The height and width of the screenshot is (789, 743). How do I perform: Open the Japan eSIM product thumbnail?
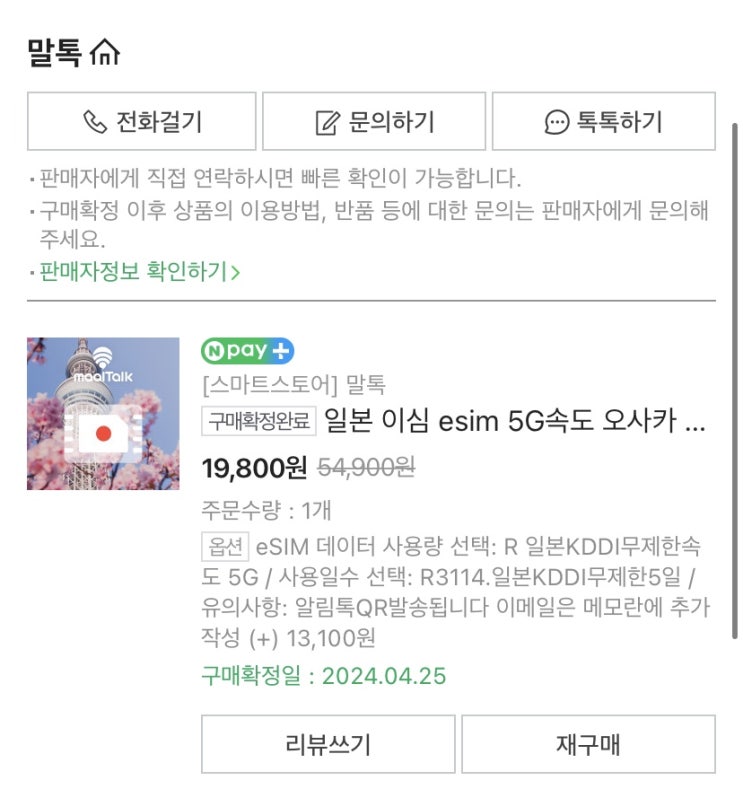pos(103,414)
